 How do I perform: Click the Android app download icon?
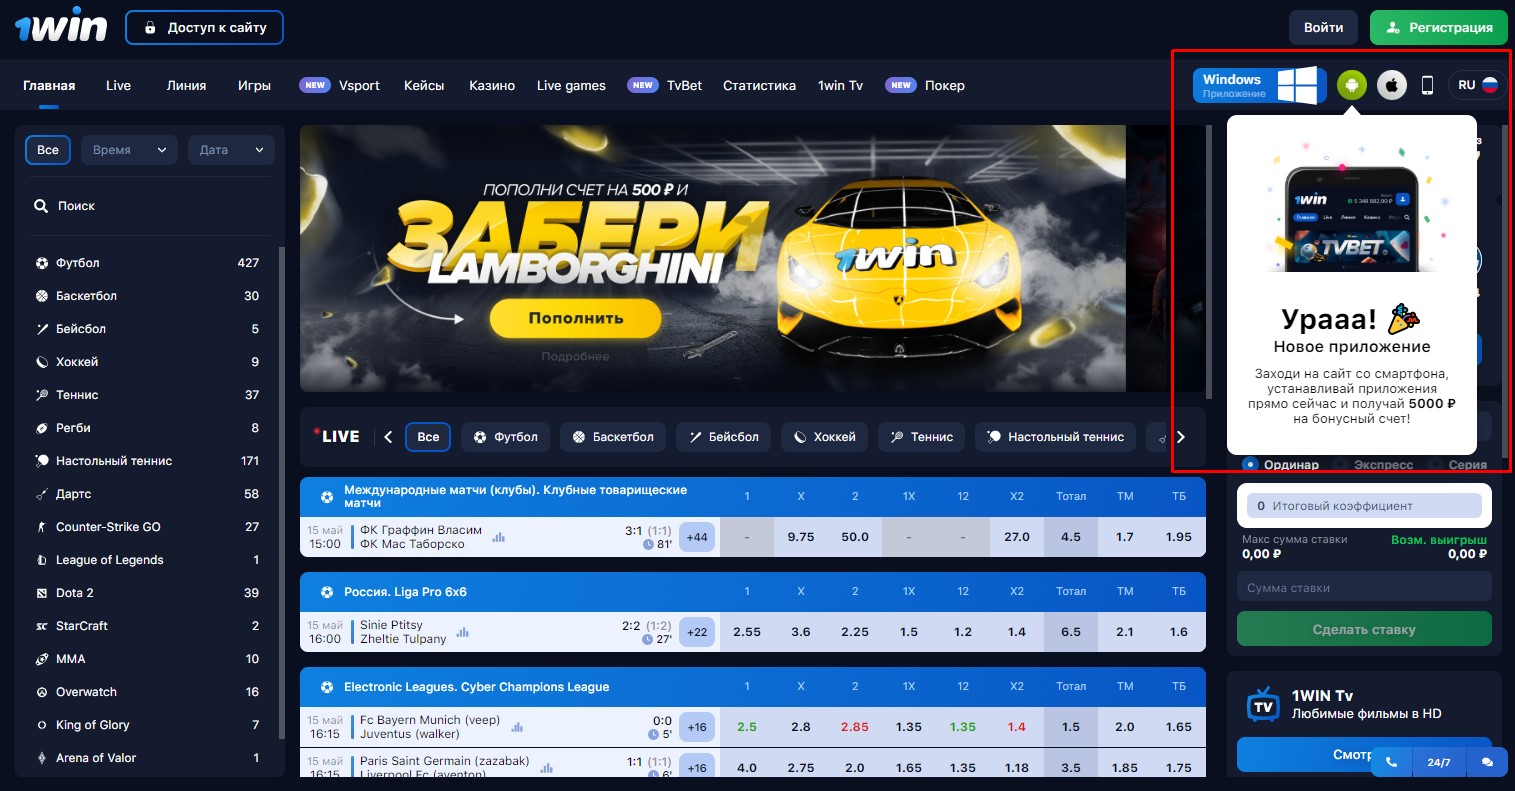click(1351, 85)
